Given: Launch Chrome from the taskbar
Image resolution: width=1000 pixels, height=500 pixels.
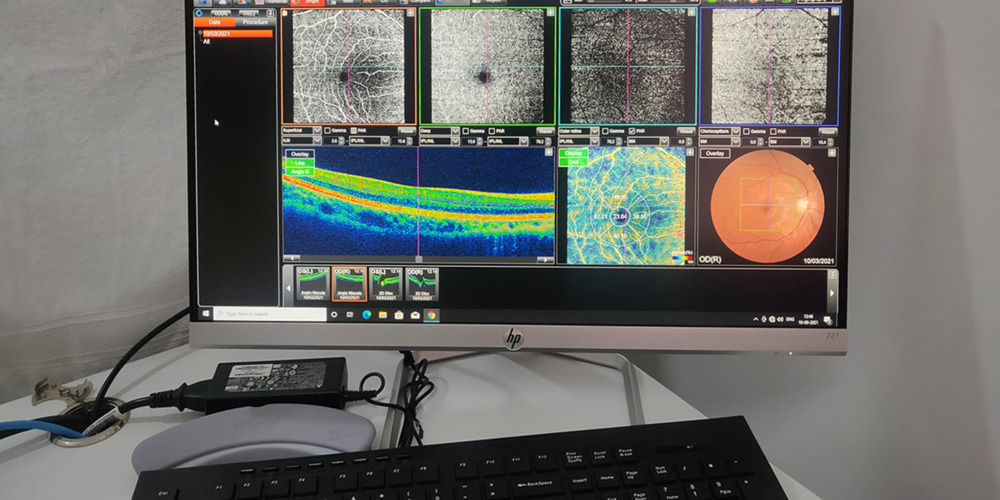Looking at the screenshot, I should tap(431, 315).
